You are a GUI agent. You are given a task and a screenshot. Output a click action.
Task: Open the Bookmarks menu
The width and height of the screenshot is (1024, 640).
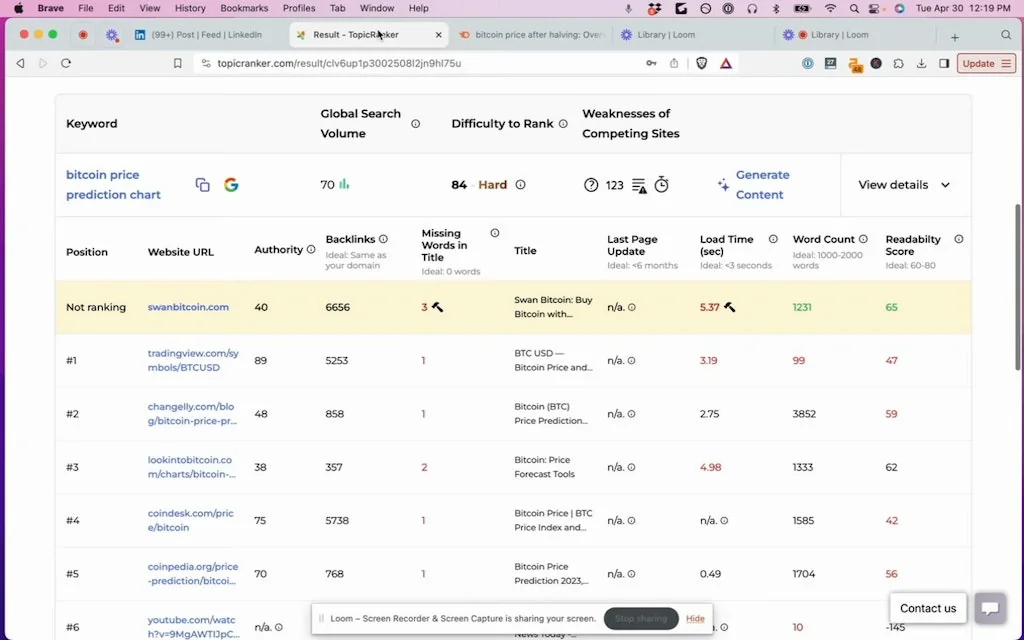point(244,8)
